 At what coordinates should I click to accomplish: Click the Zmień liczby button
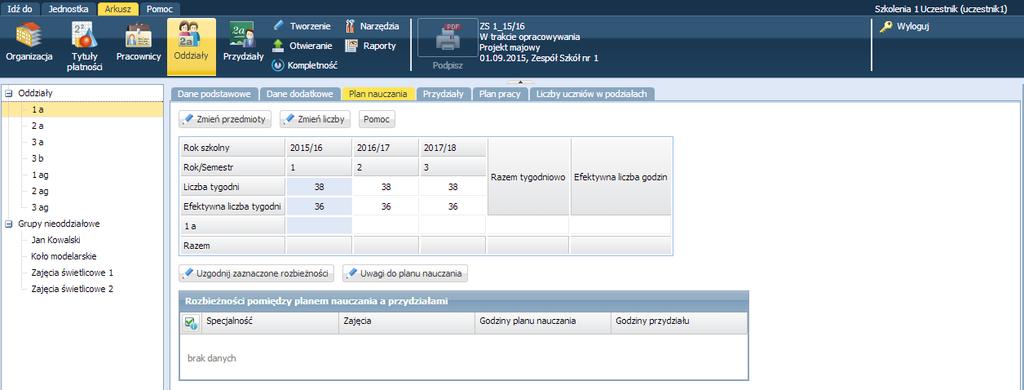tap(316, 120)
